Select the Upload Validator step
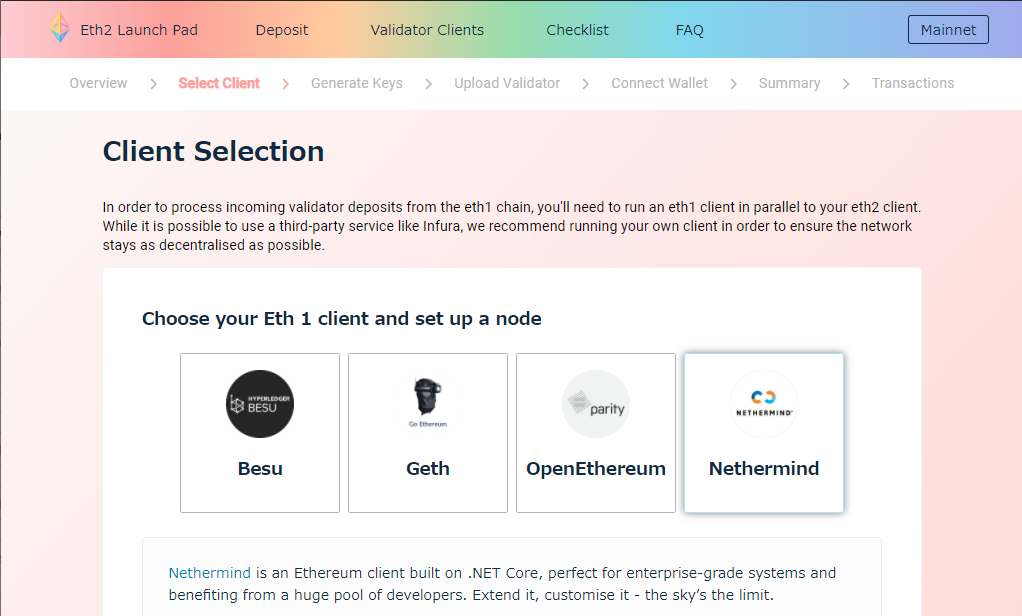Screen dimensions: 1022x616 tap(507, 83)
